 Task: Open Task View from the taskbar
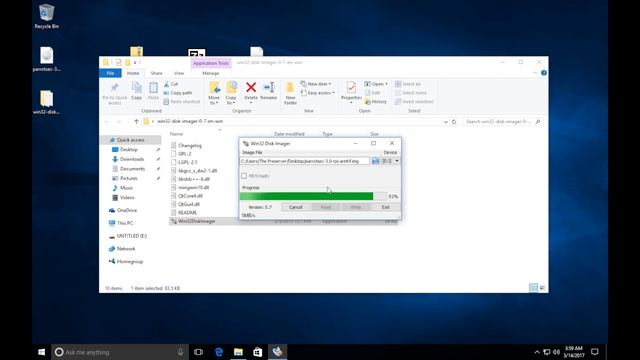(x=198, y=352)
